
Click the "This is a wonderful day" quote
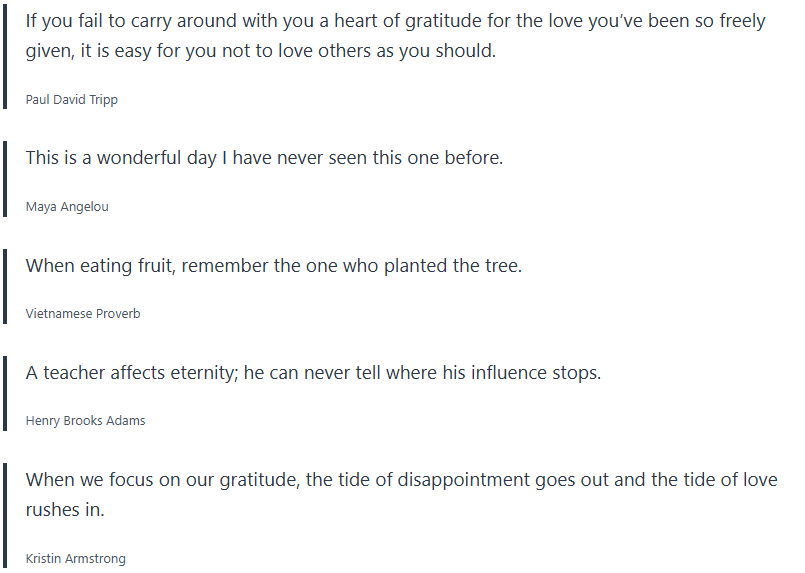tap(264, 158)
